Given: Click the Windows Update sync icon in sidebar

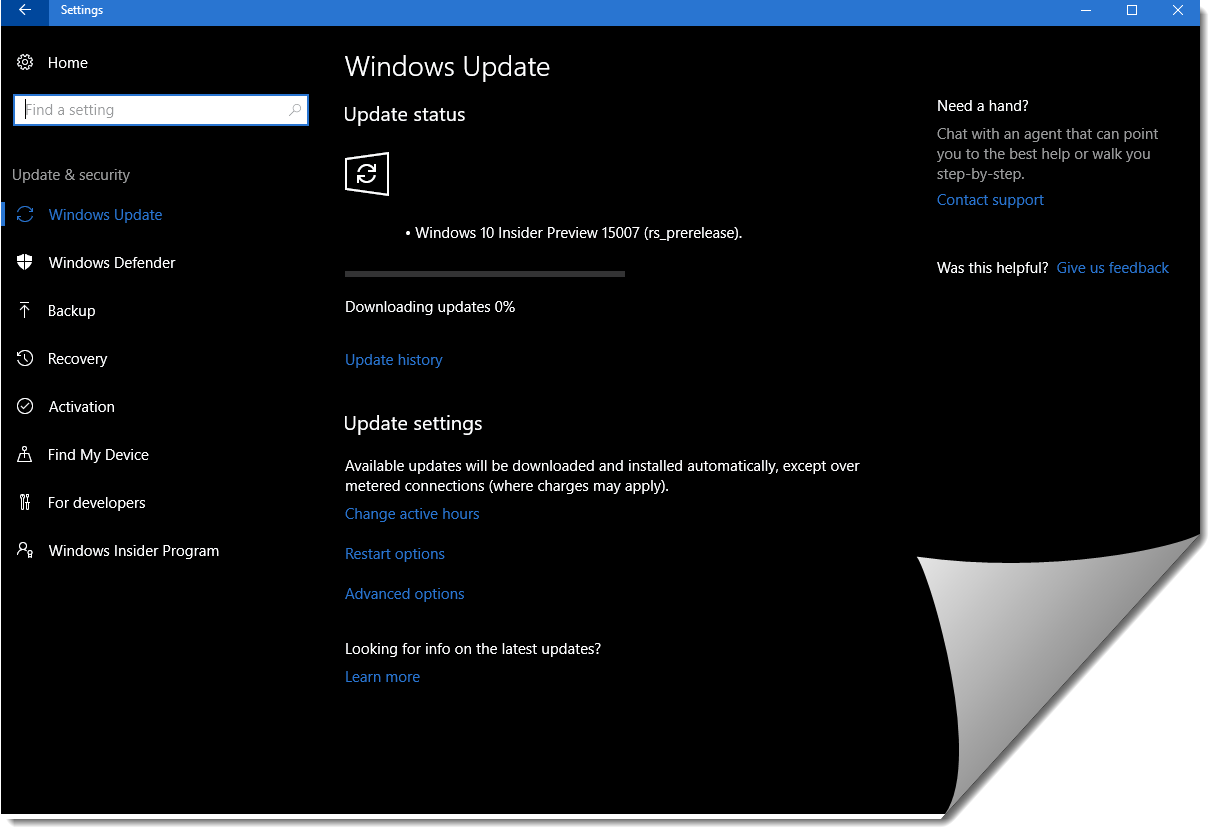Looking at the screenshot, I should point(25,215).
